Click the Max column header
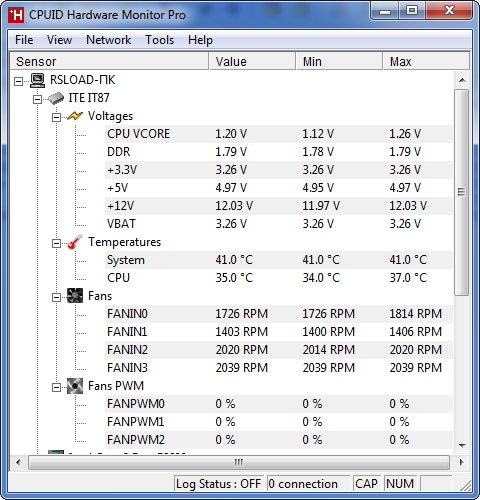Viewport: 480px width, 500px height. pos(426,61)
